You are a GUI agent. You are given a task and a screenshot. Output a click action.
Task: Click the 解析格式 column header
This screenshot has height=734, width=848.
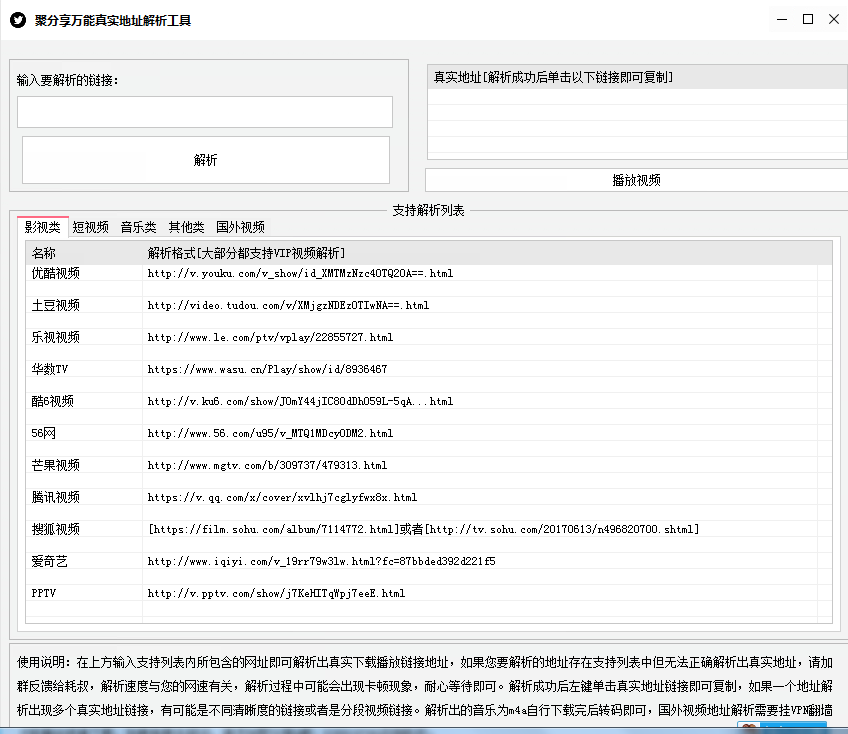[487, 253]
